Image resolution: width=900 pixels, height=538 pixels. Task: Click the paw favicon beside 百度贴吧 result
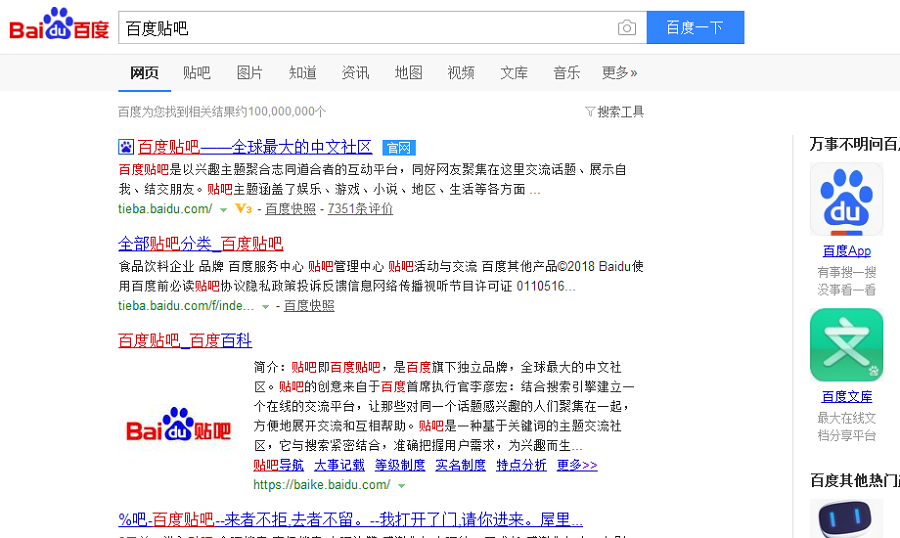click(x=126, y=147)
